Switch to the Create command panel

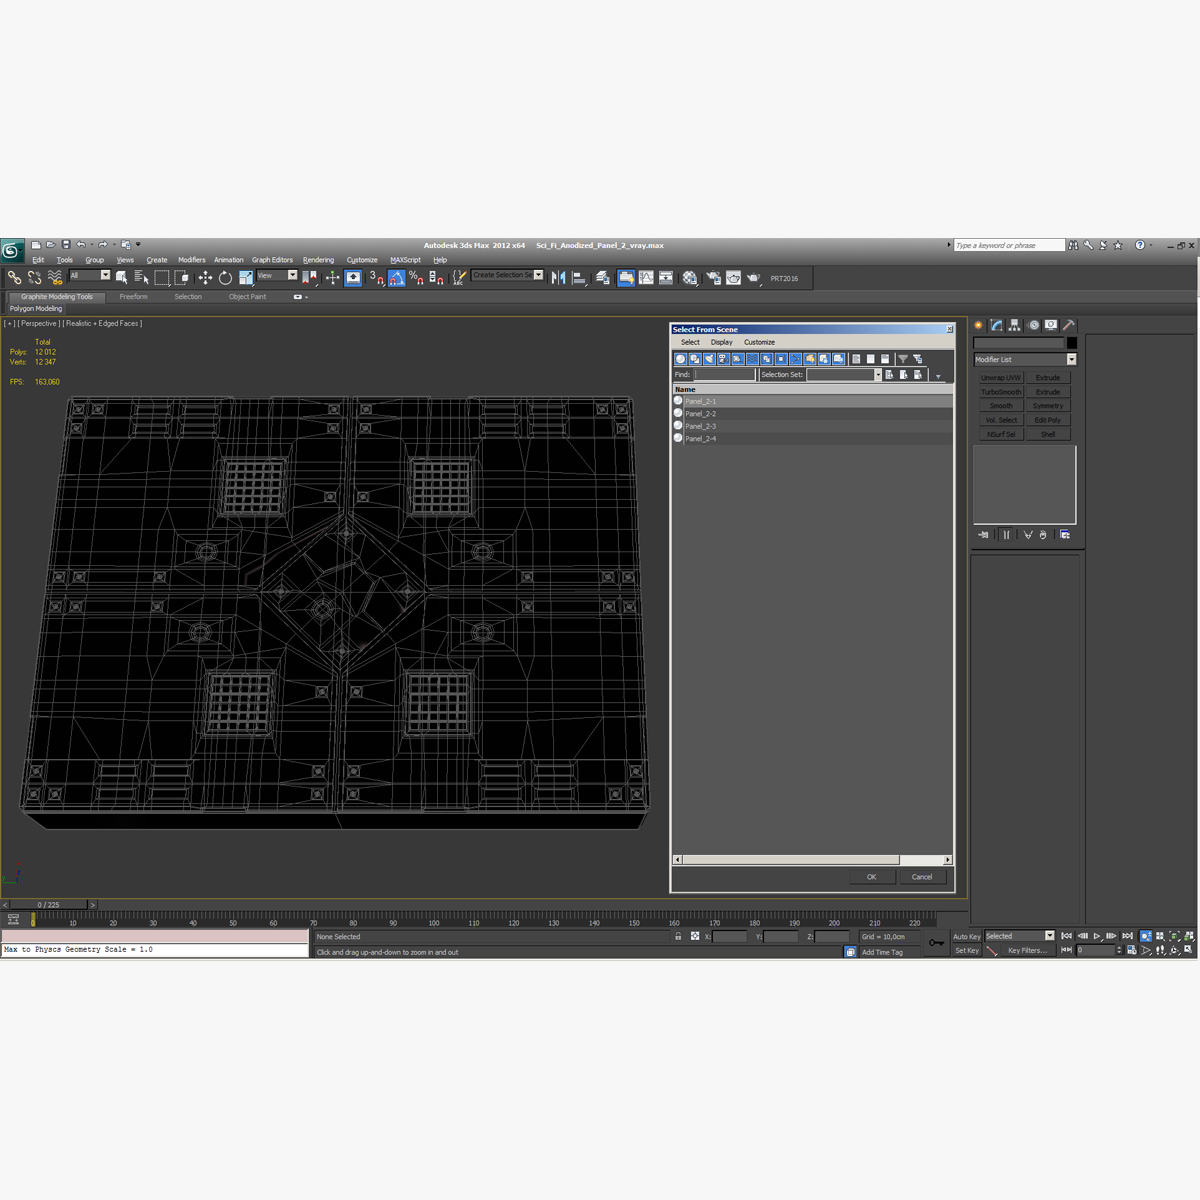point(979,325)
